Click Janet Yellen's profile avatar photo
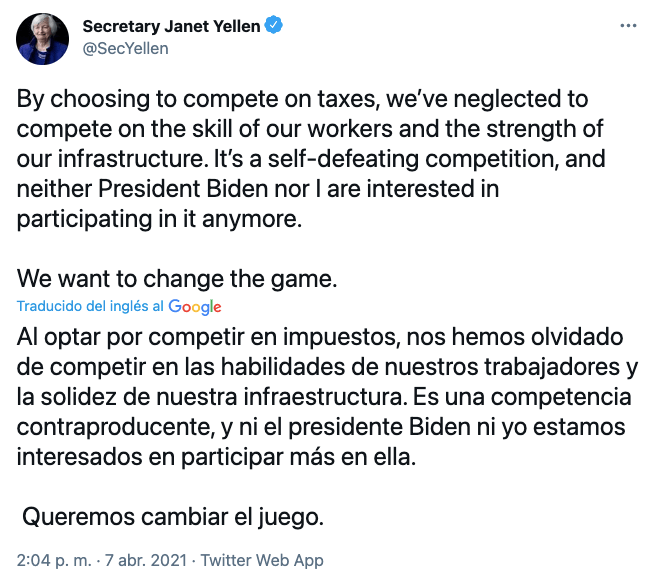The image size is (655, 586). tap(42, 38)
